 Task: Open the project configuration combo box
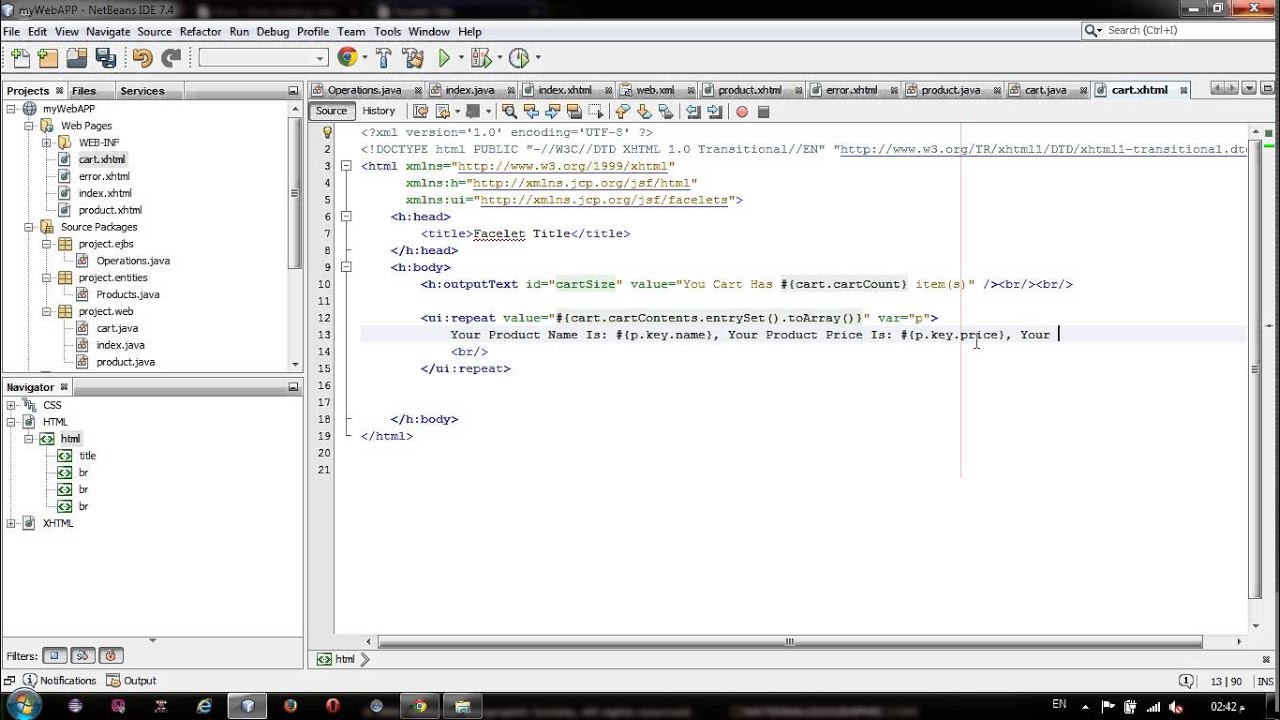click(x=264, y=58)
